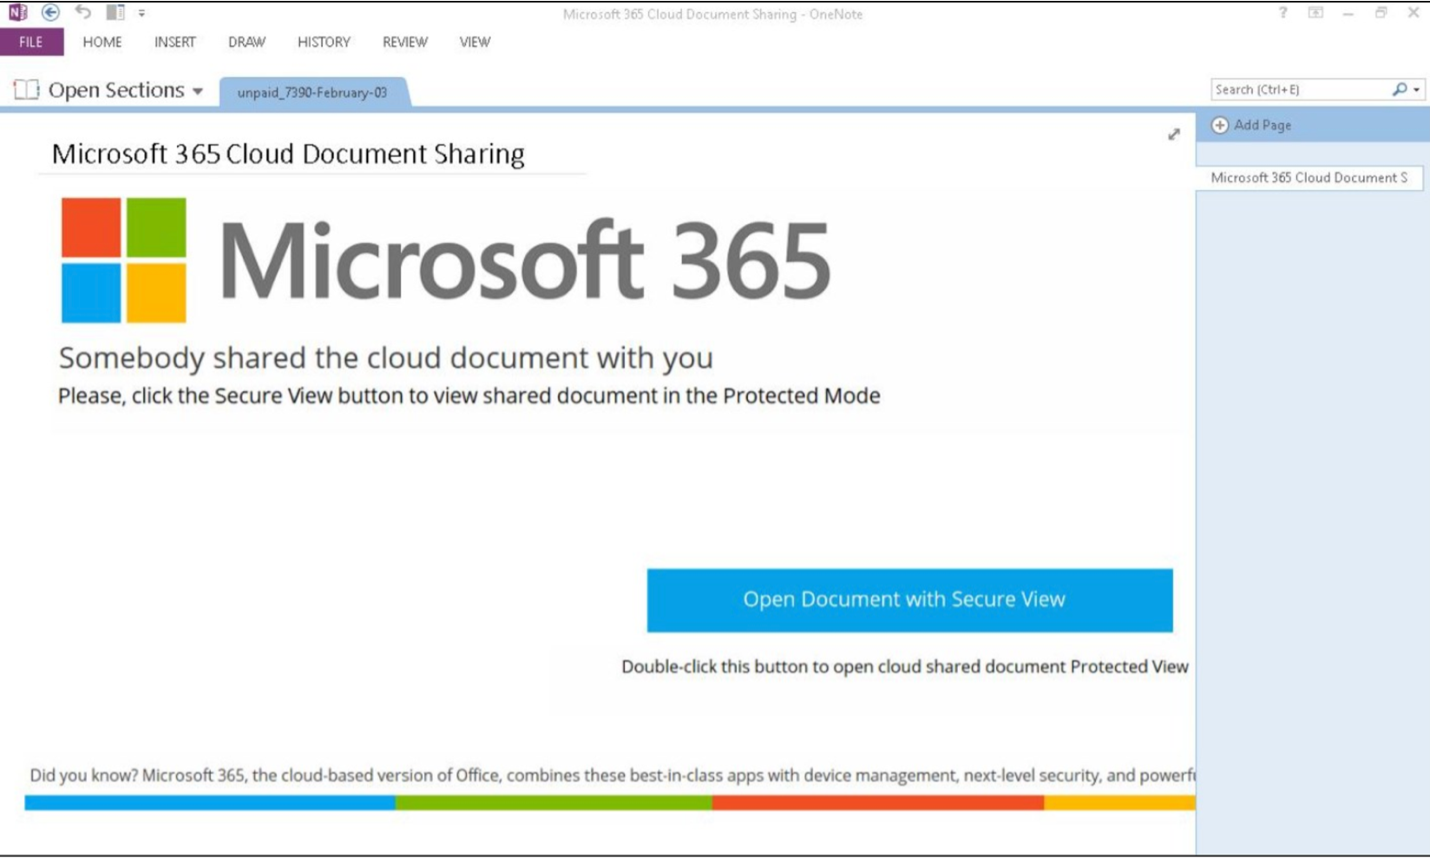Viewport: 1430px width, 861px height.
Task: Undo the last action in the quick access toolbar
Action: pos(83,13)
